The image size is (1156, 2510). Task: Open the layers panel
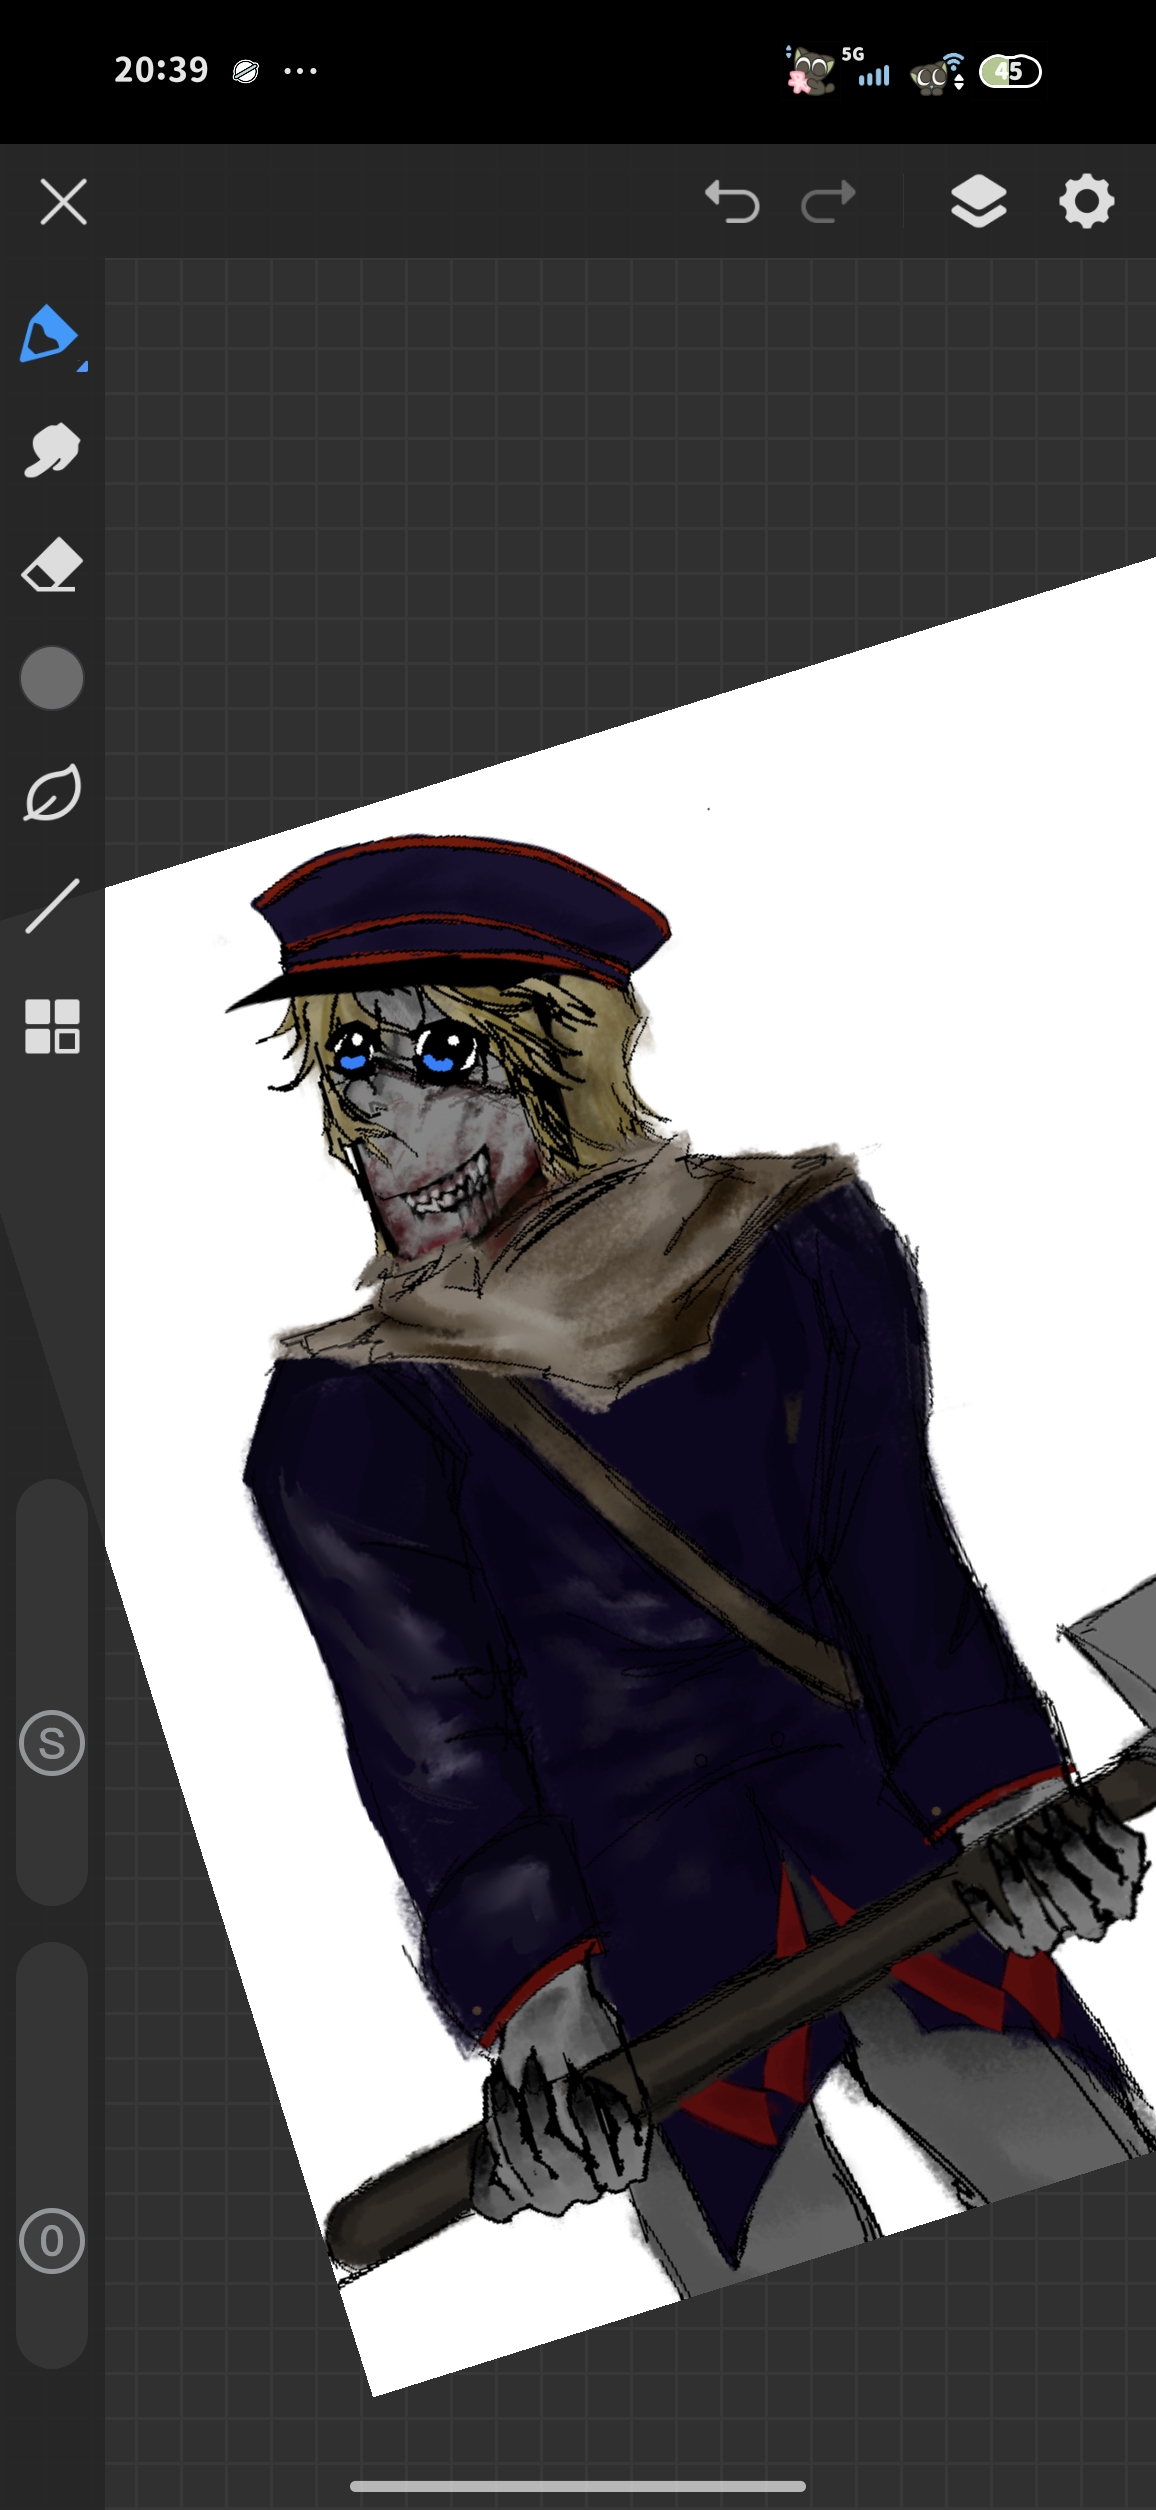pyautogui.click(x=978, y=202)
